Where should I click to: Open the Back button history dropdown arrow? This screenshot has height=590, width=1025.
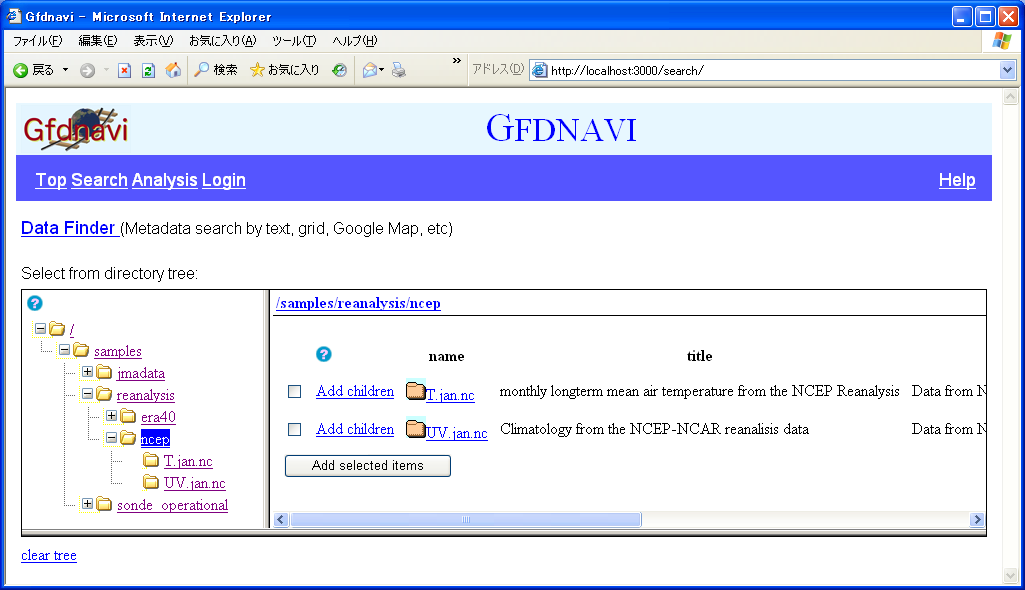click(x=65, y=70)
